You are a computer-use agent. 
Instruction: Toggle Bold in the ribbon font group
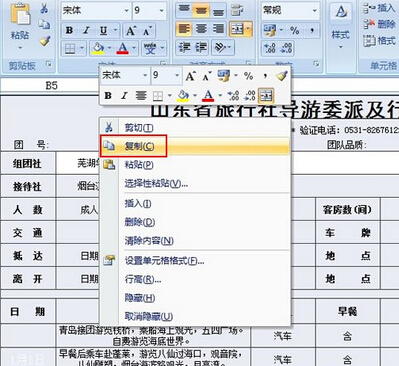pos(69,31)
